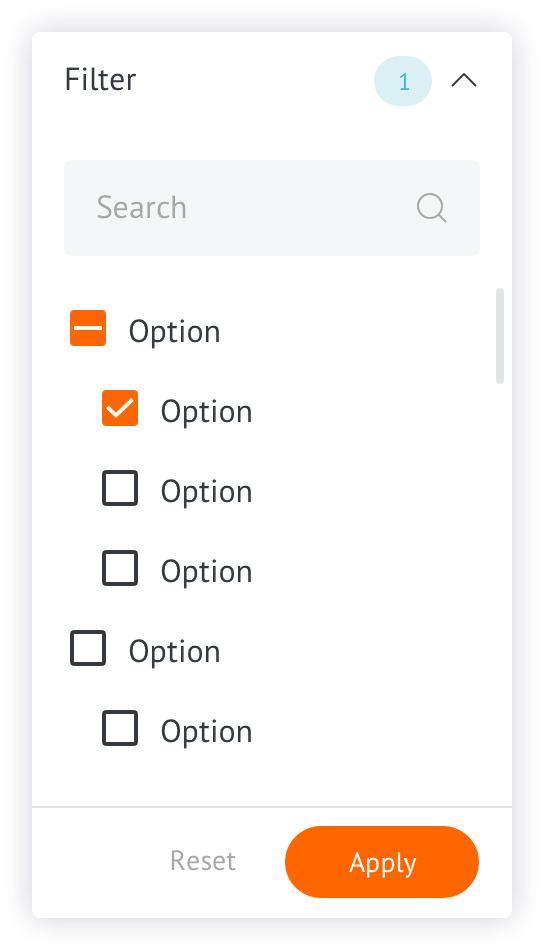544x950 pixels.
Task: Collapse the Filter panel with the chevron
Action: (464, 81)
